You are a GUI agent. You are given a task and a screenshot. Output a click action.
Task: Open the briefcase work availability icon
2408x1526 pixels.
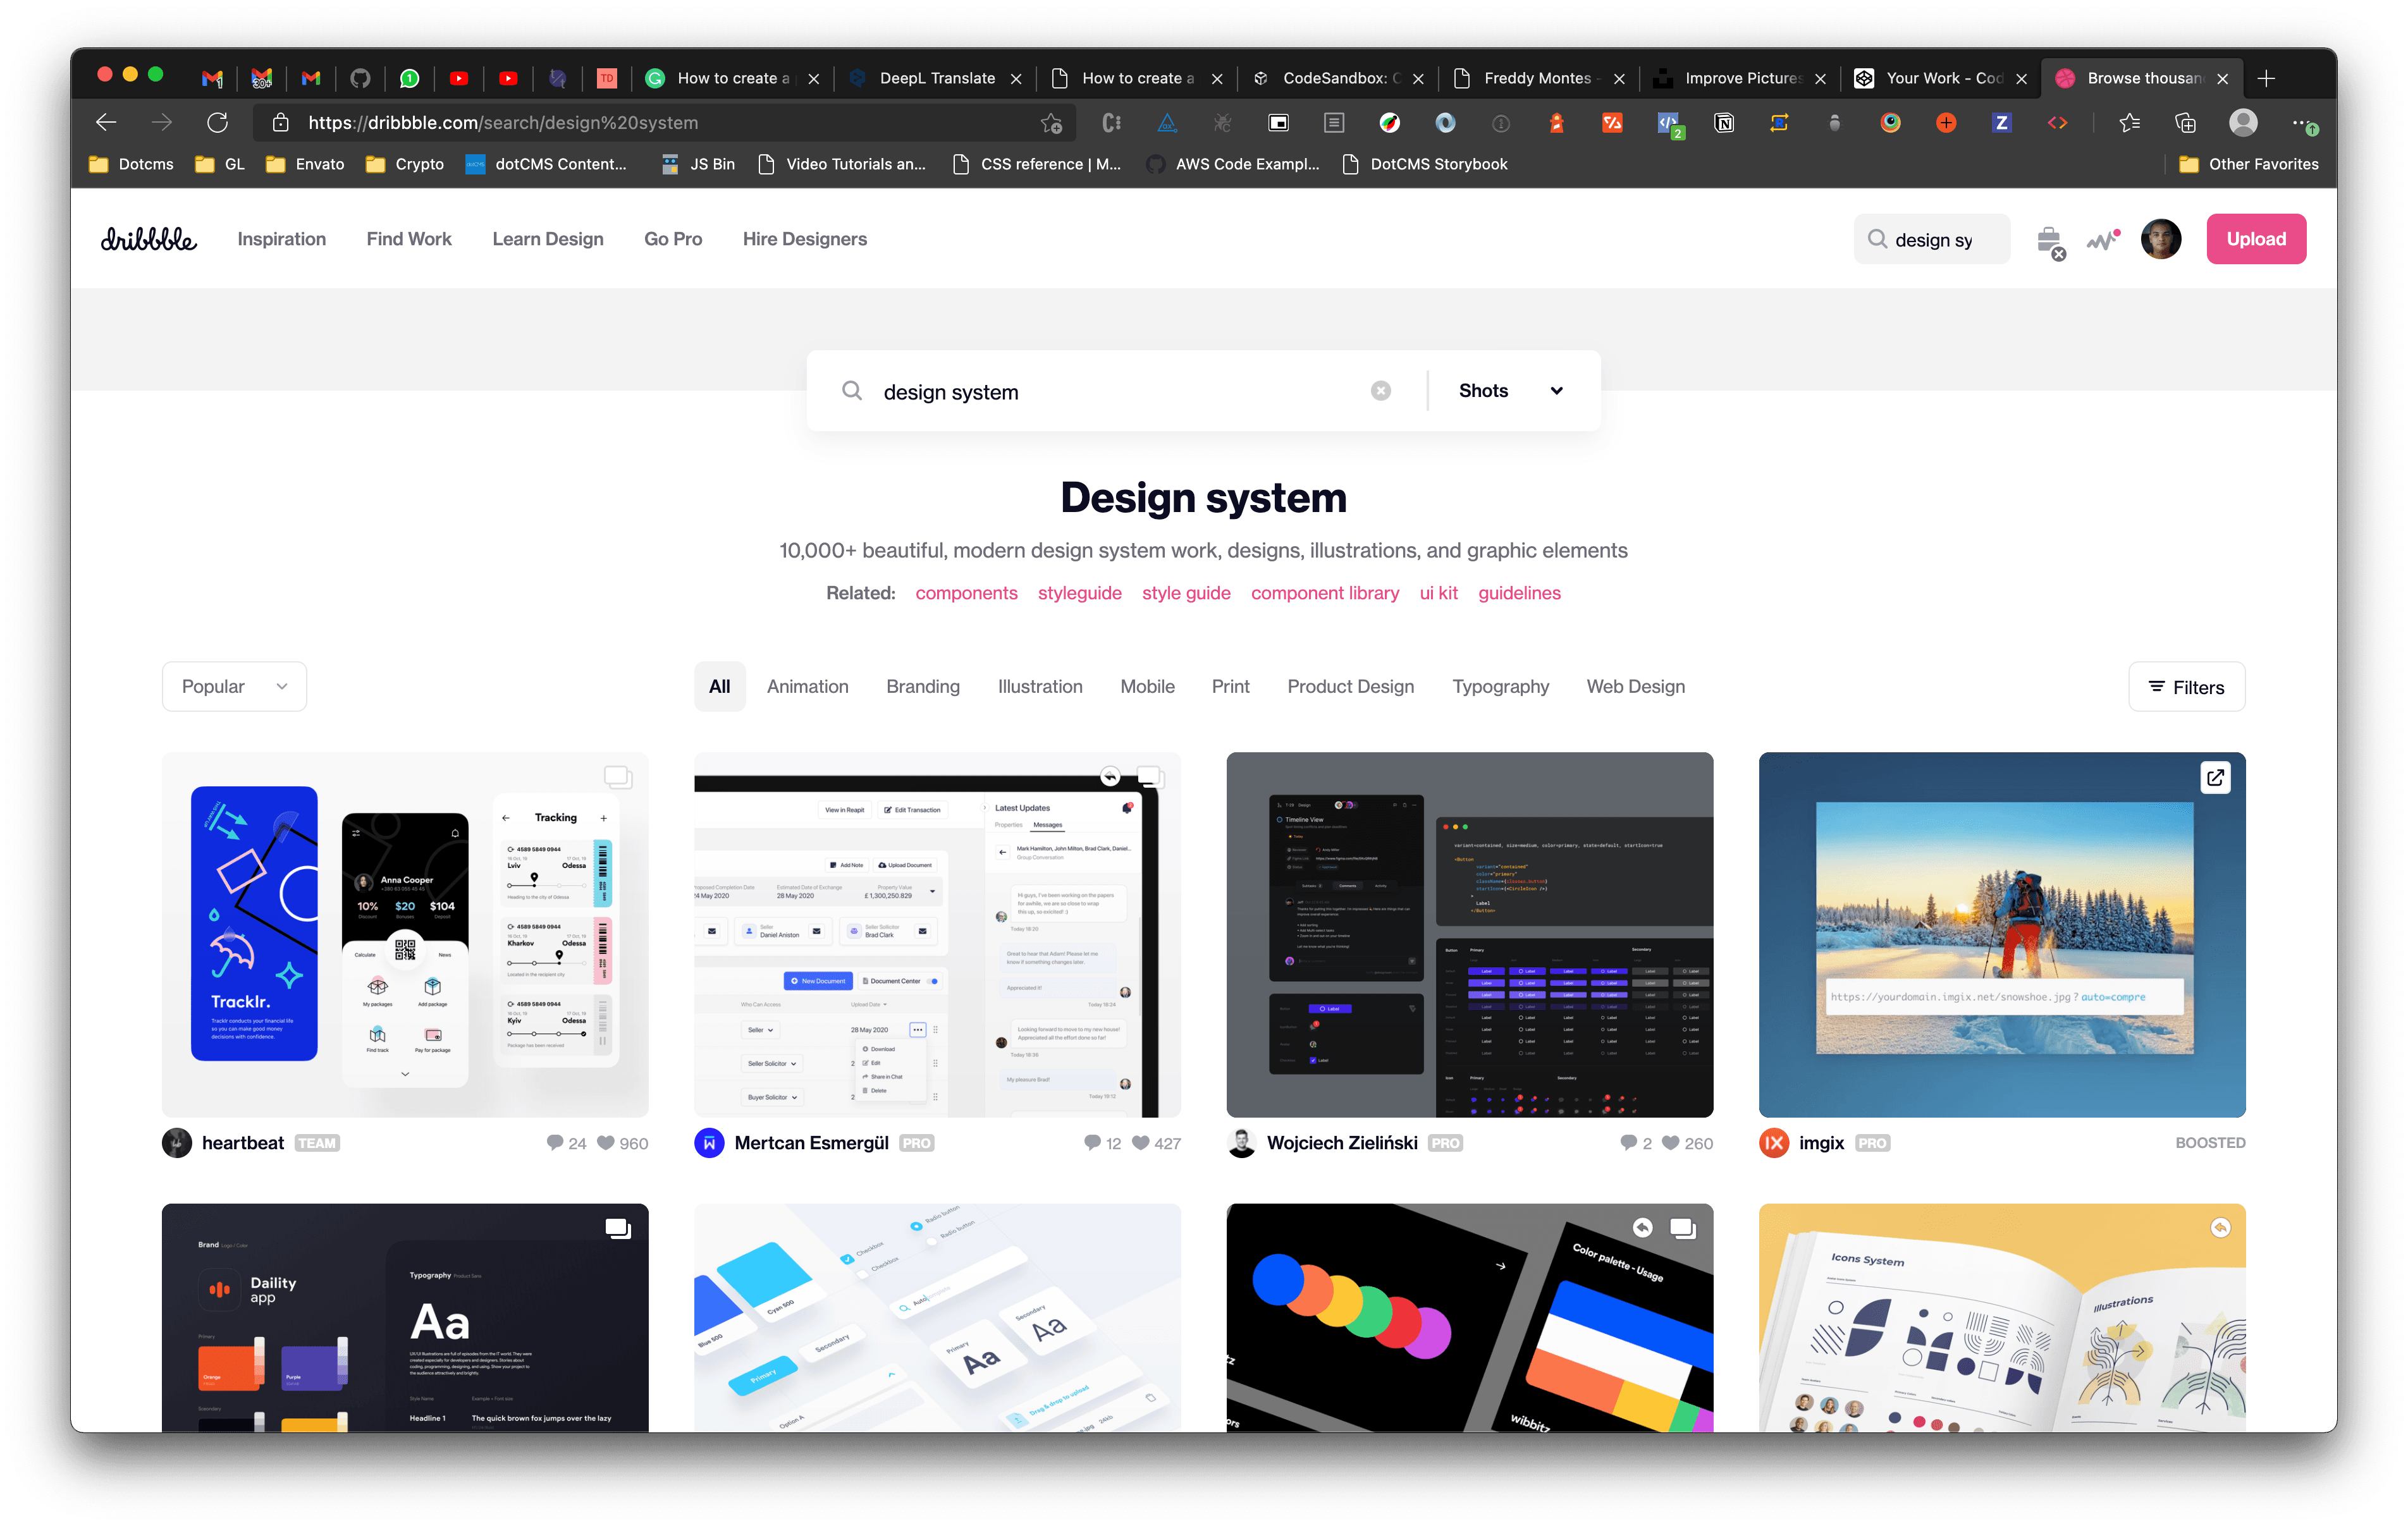click(x=2048, y=240)
